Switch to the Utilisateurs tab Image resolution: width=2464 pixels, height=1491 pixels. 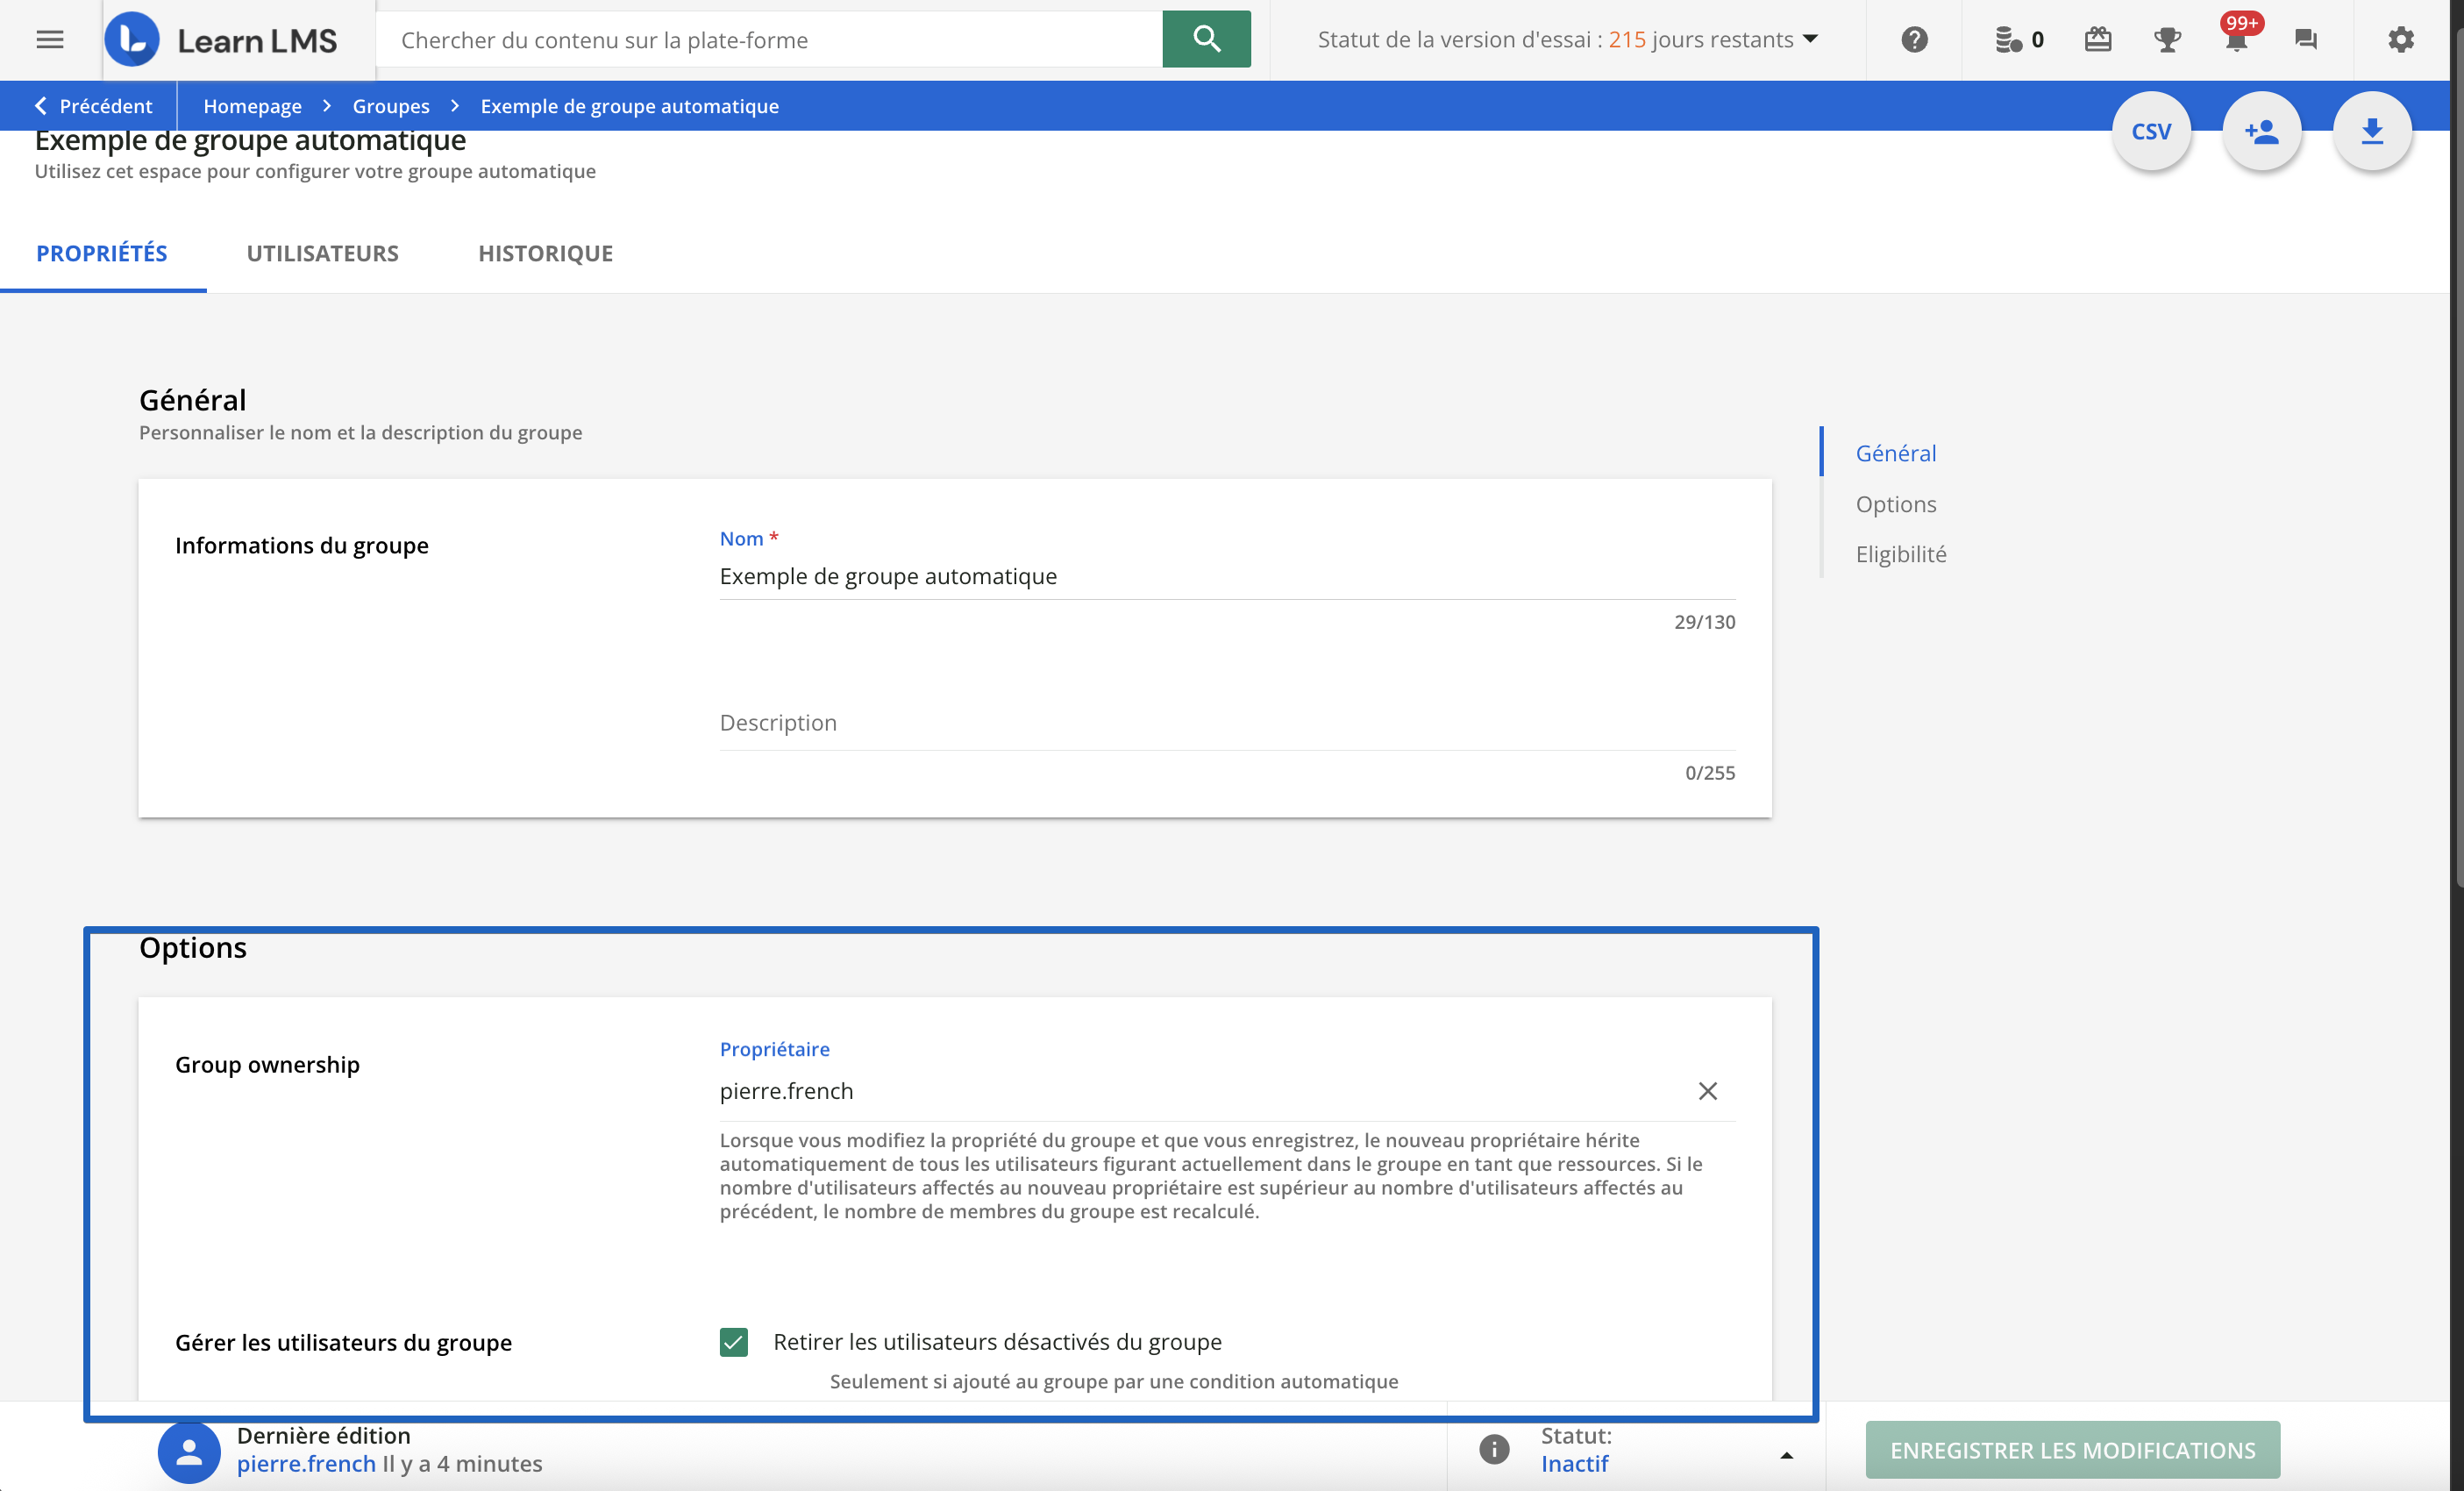point(322,254)
